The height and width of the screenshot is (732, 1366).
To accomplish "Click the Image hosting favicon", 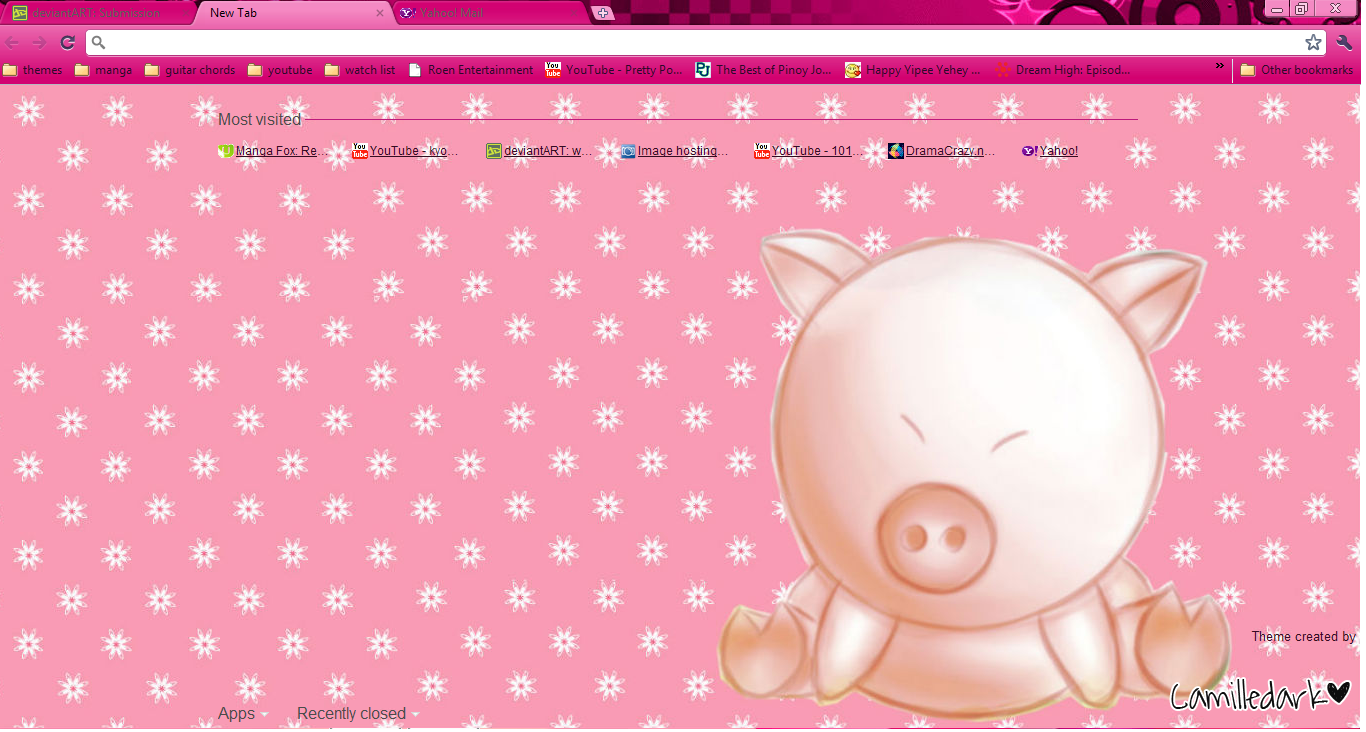I will coord(628,151).
